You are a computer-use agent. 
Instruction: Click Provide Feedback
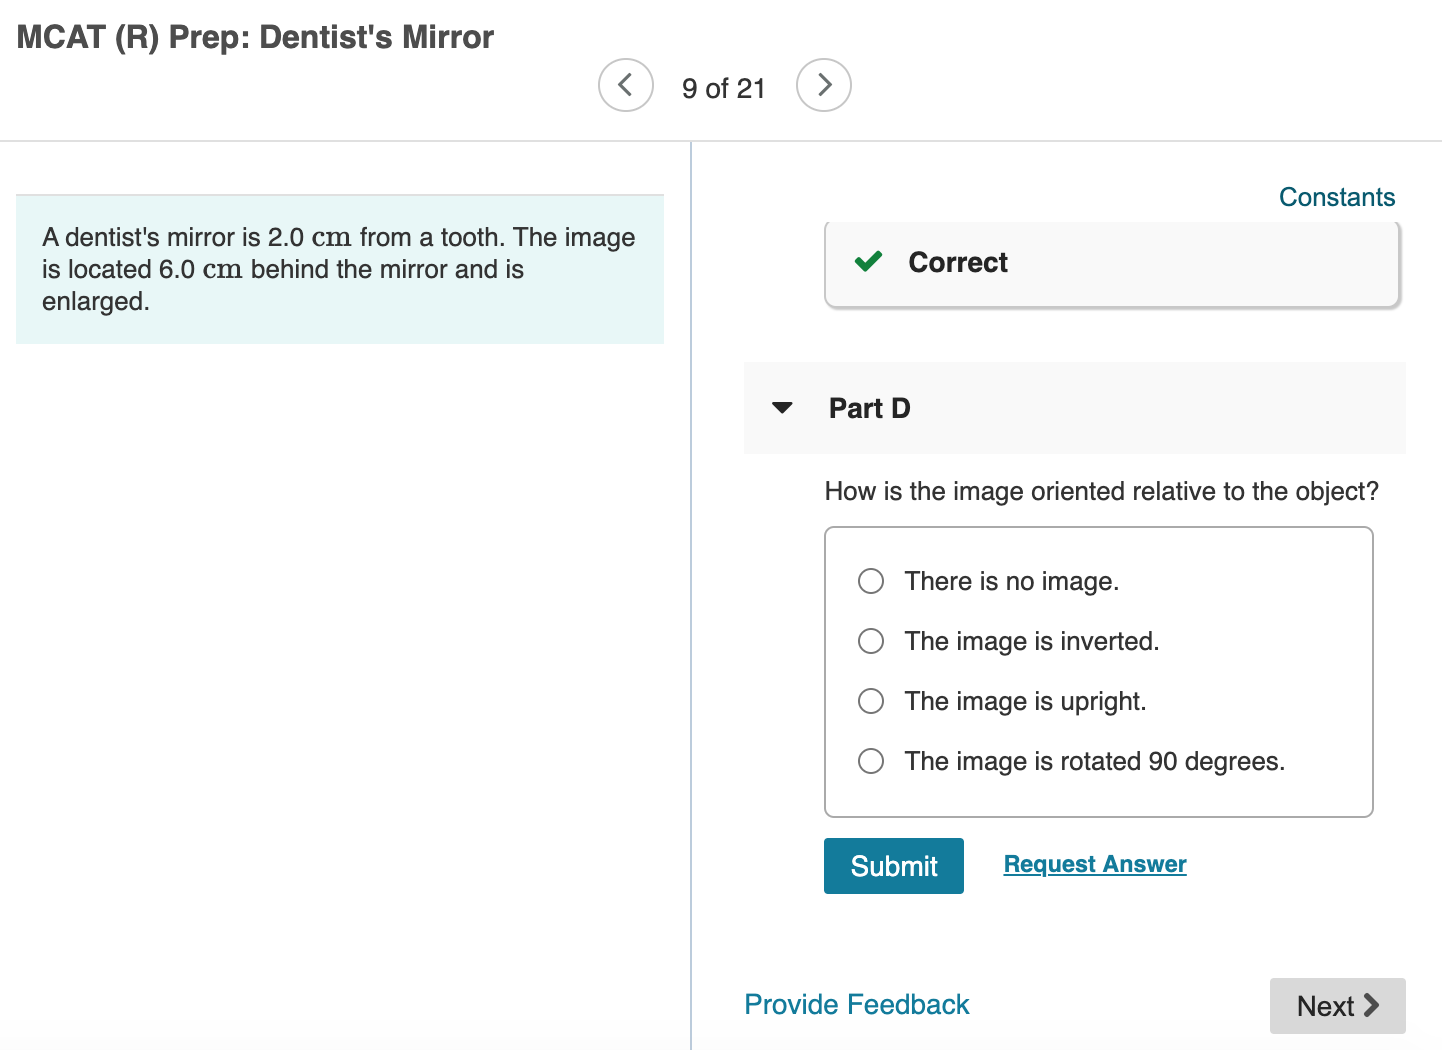click(x=856, y=1004)
